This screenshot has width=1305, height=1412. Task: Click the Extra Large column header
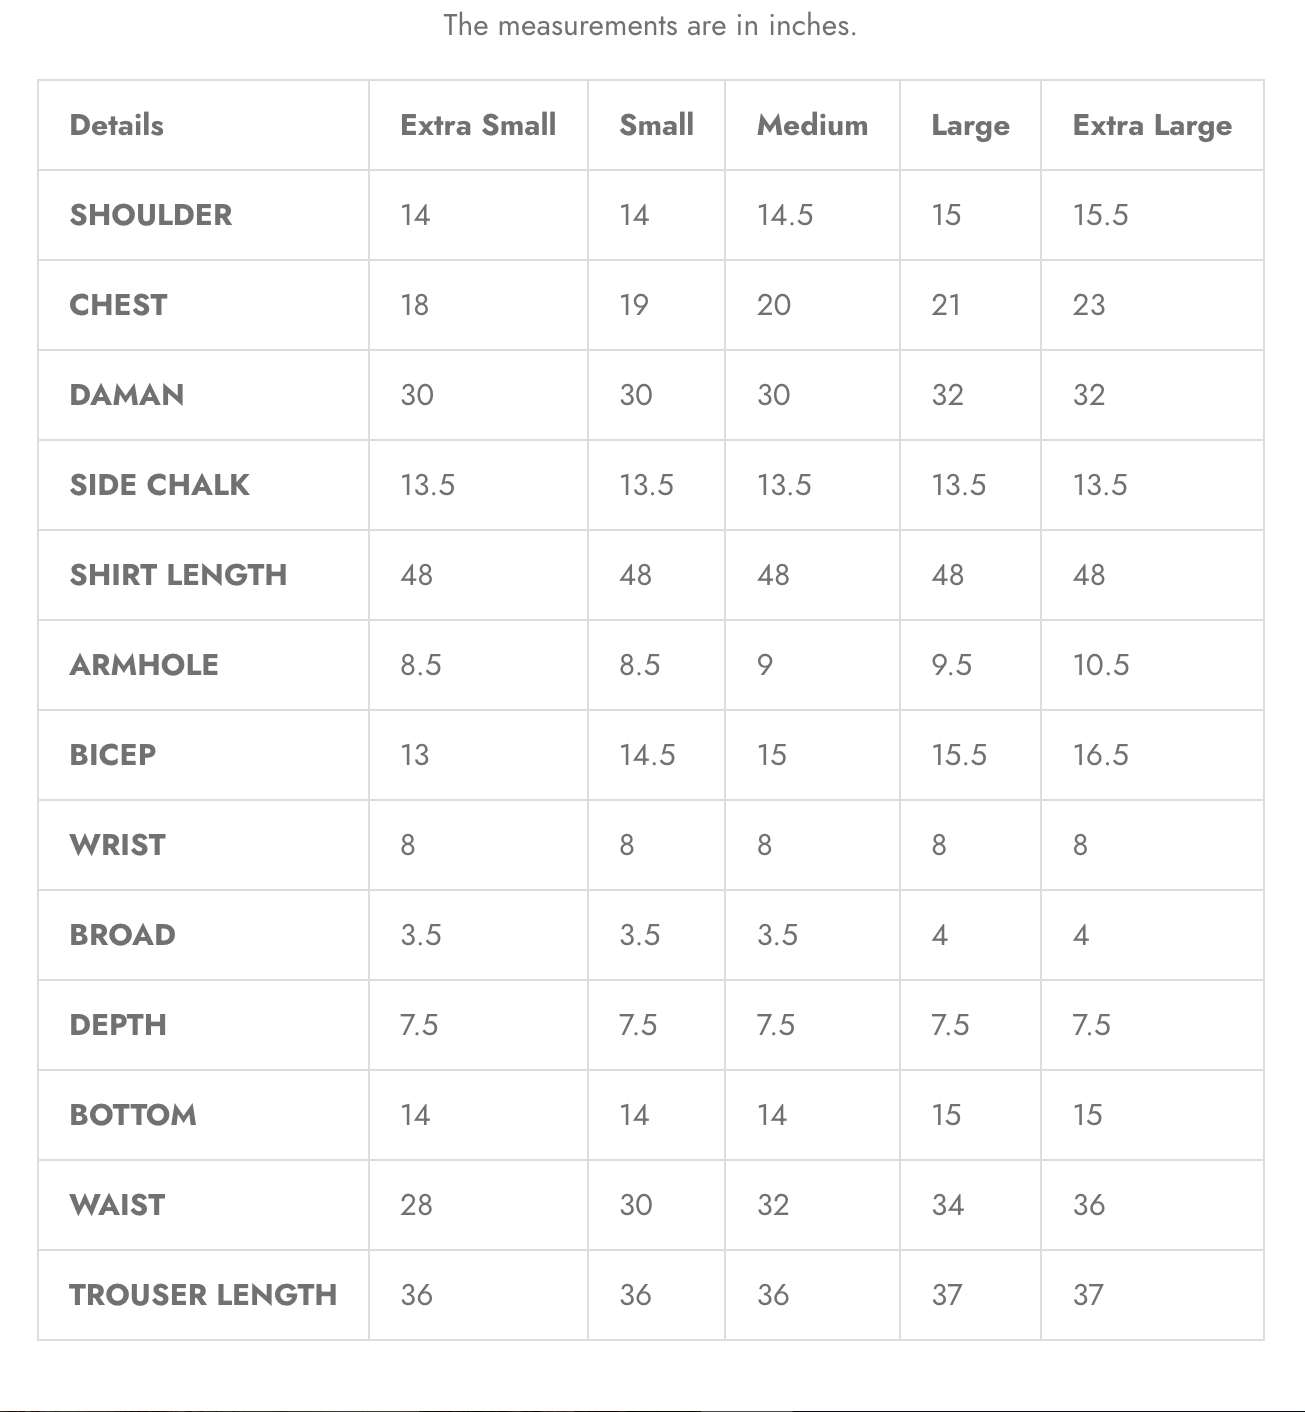tap(1152, 125)
